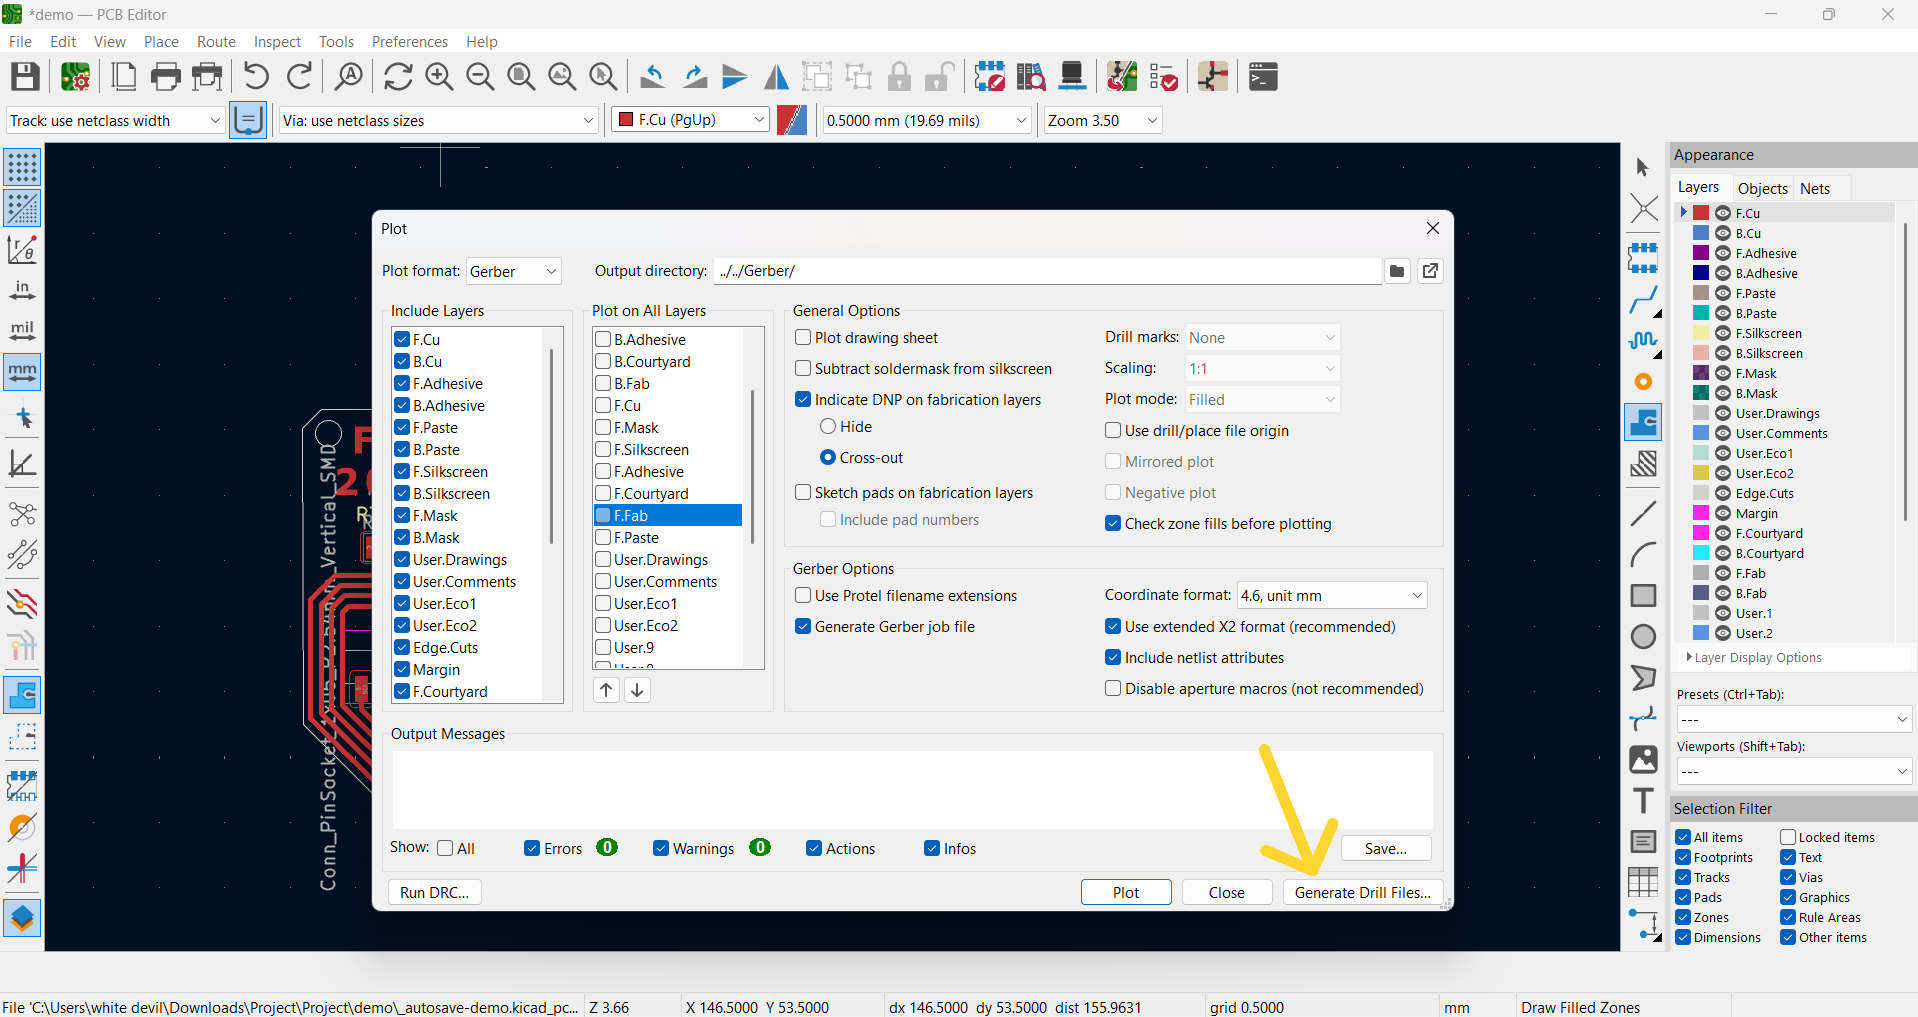Click the Undo arrow icon
Screen dimensions: 1918x1017
257,77
